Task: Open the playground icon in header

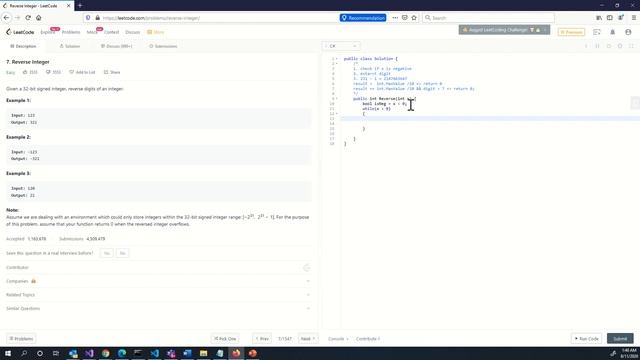Action: coord(597,32)
